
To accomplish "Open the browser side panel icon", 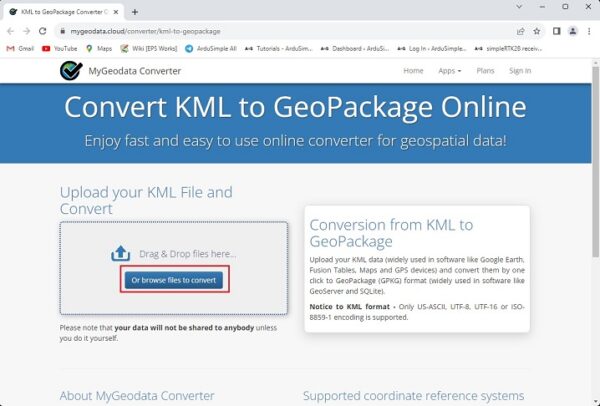I will tap(556, 31).
